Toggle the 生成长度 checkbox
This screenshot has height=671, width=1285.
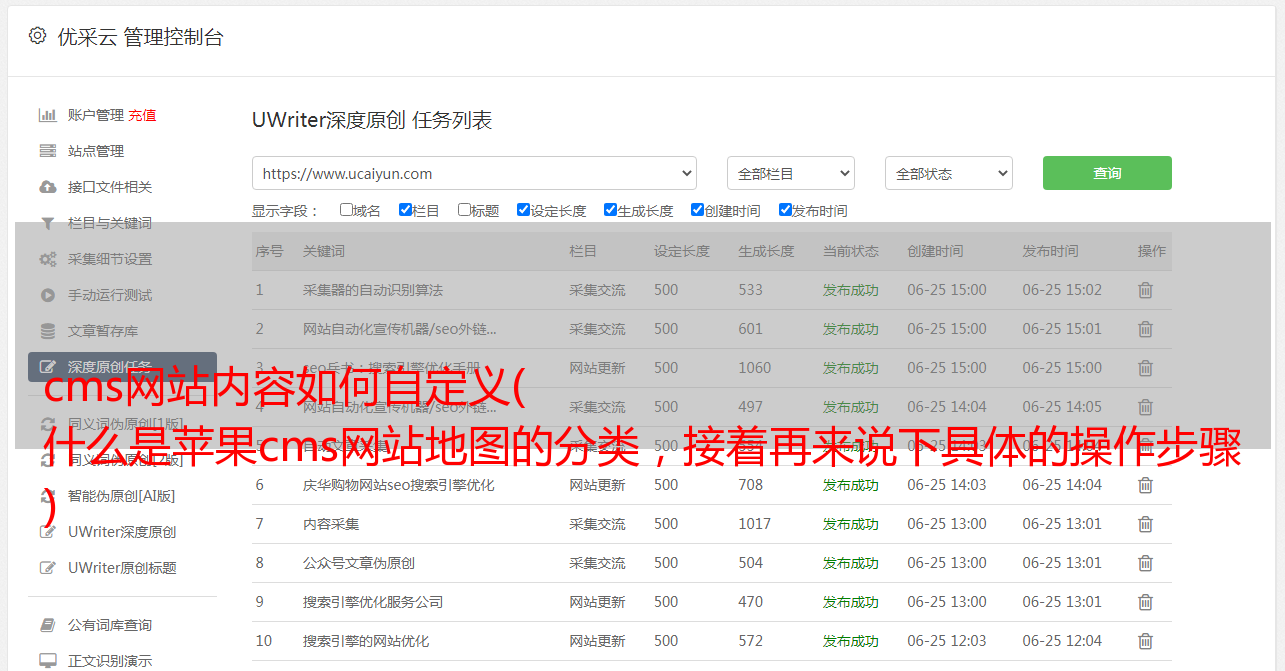pos(610,210)
